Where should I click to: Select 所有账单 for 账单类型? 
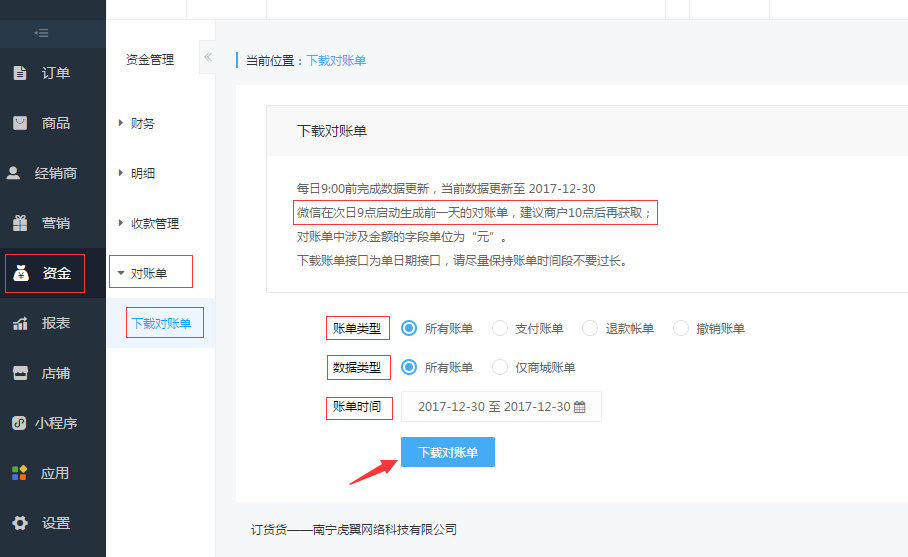pyautogui.click(x=409, y=328)
